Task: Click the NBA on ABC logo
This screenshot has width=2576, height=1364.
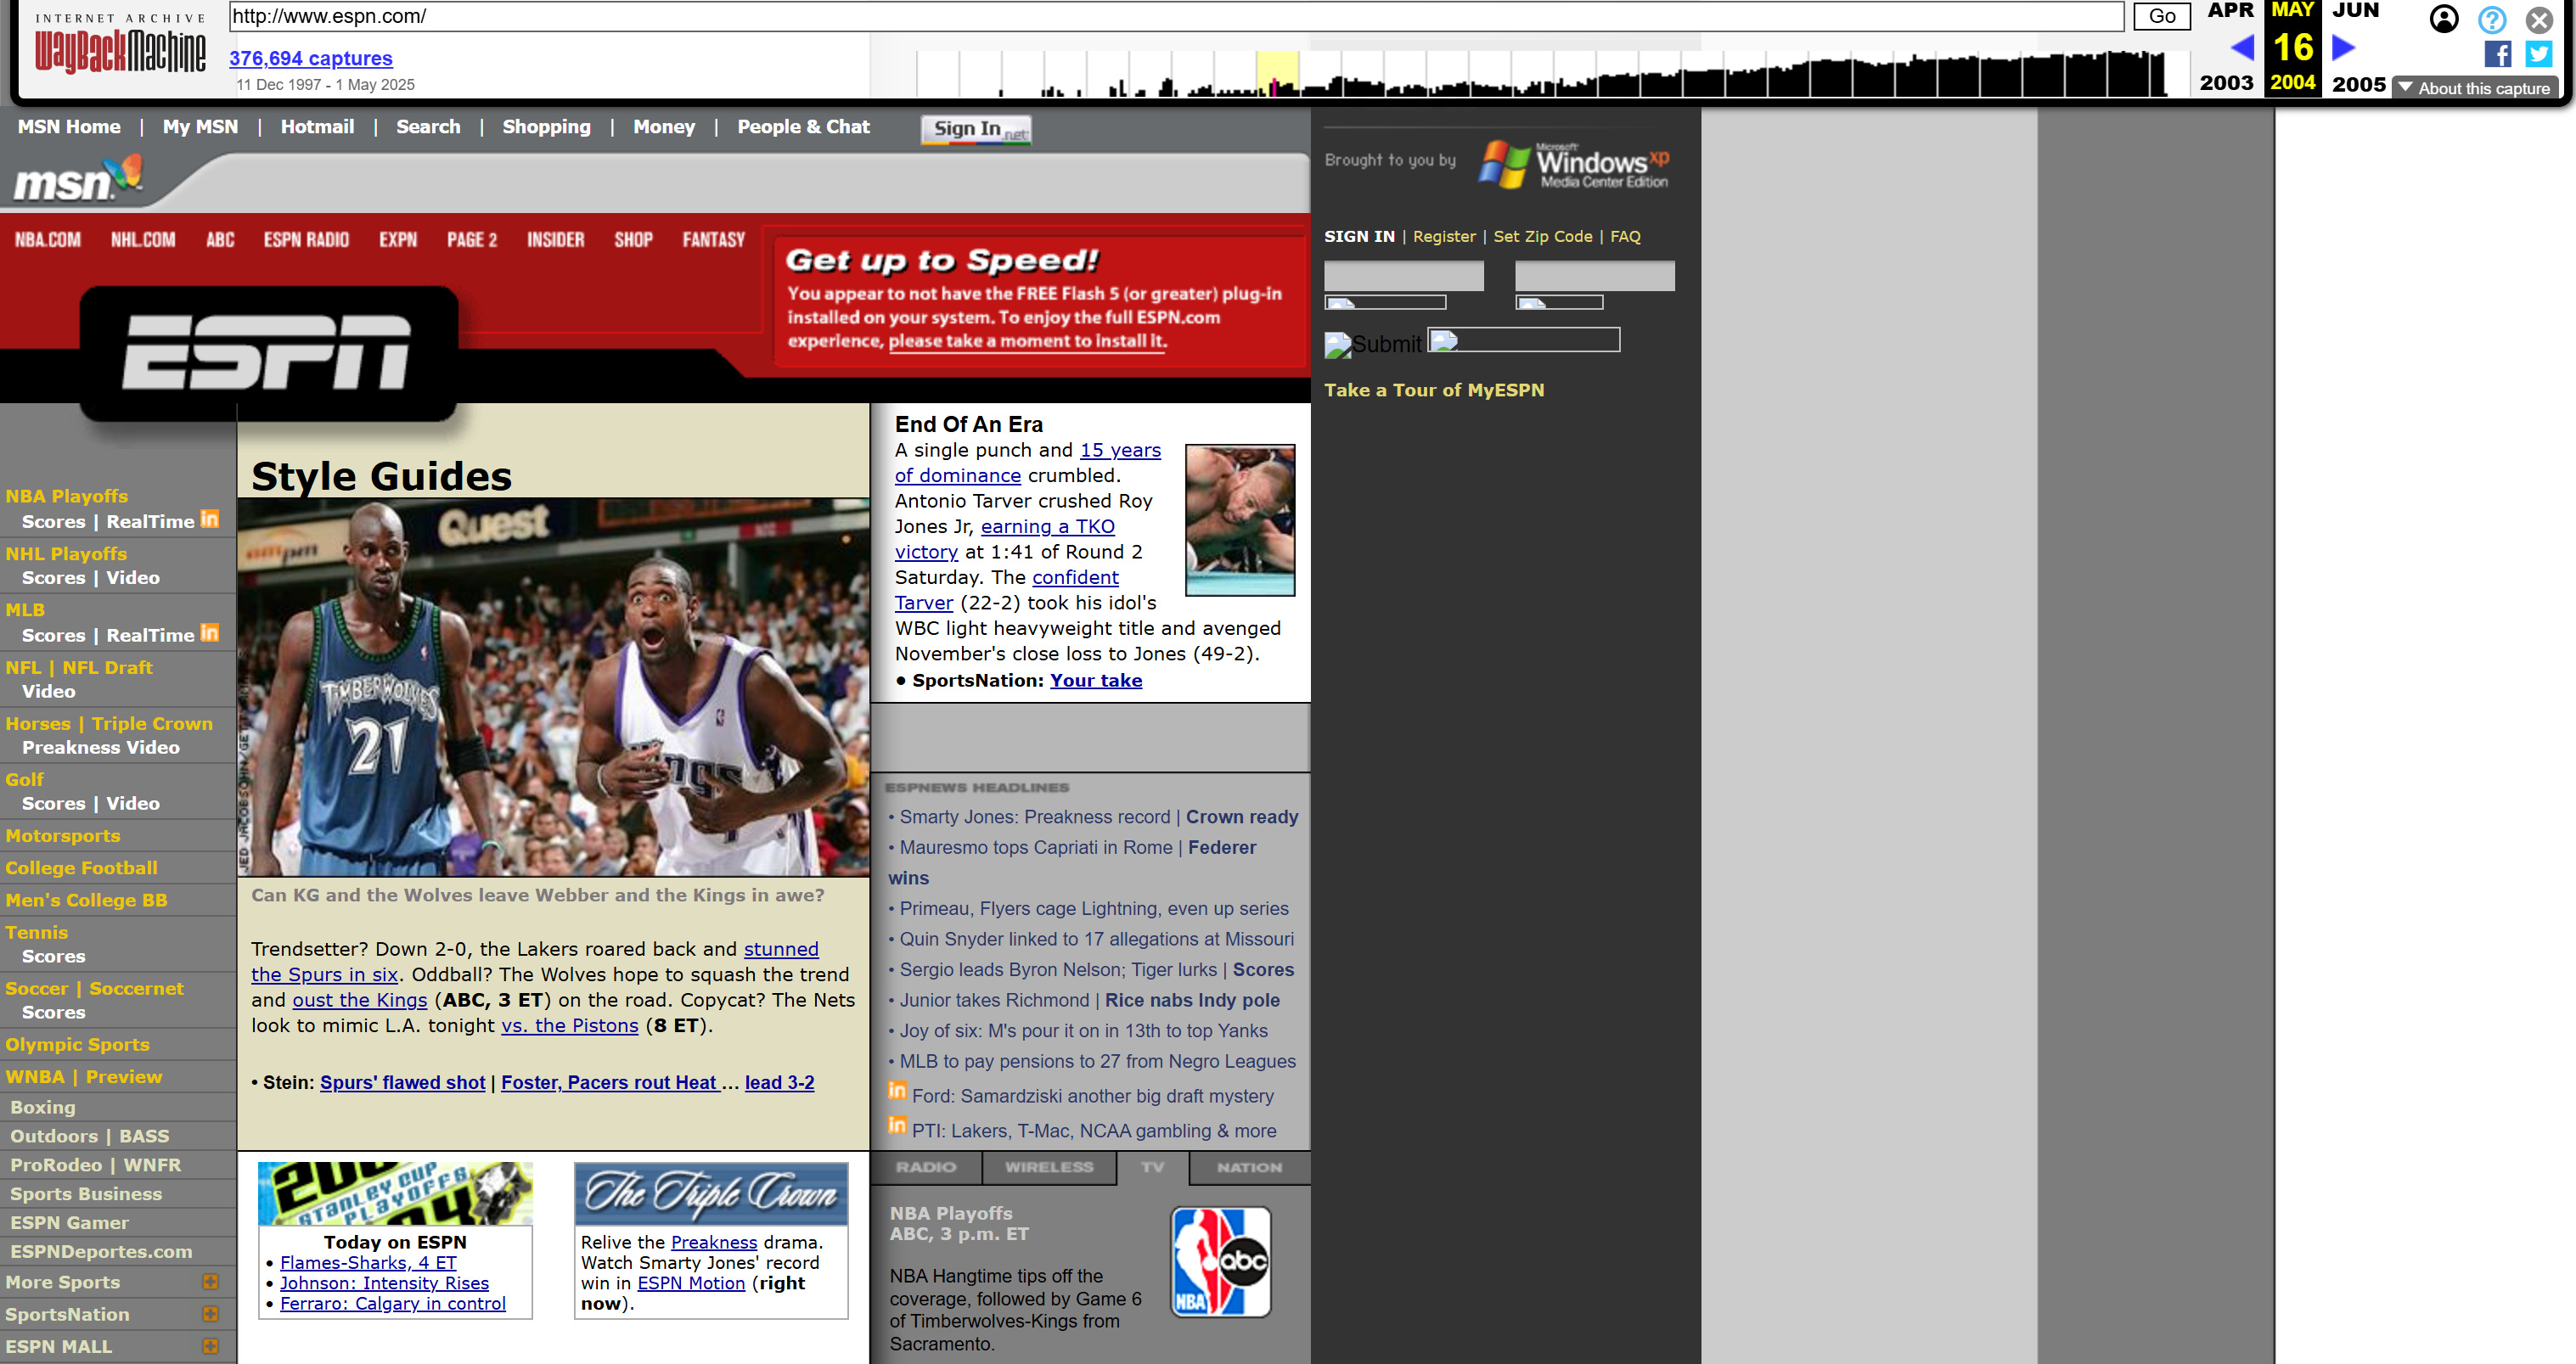Action: coord(1219,1261)
